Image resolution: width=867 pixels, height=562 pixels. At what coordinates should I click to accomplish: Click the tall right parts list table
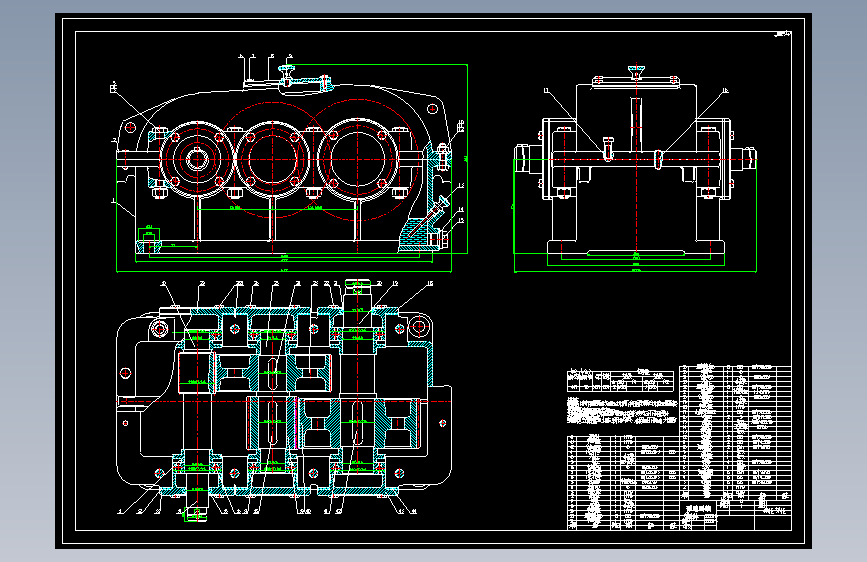click(735, 434)
